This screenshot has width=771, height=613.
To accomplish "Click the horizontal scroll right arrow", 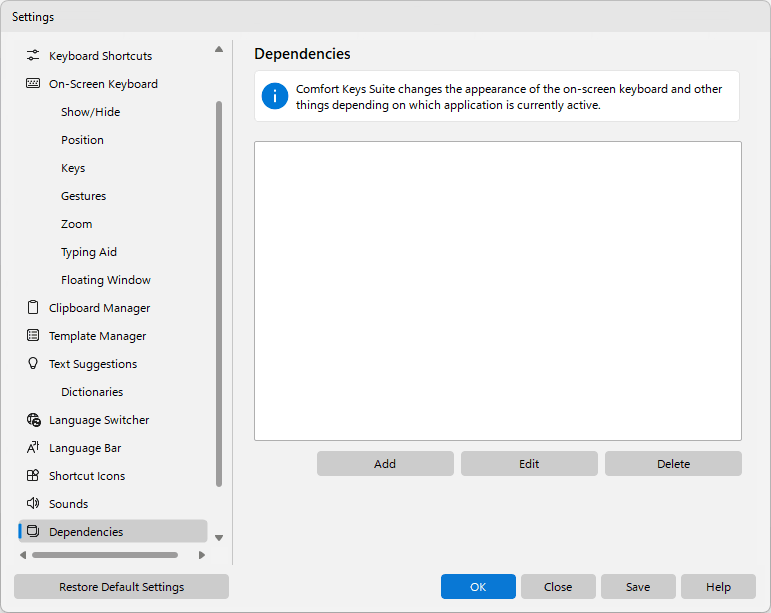I will tap(202, 555).
